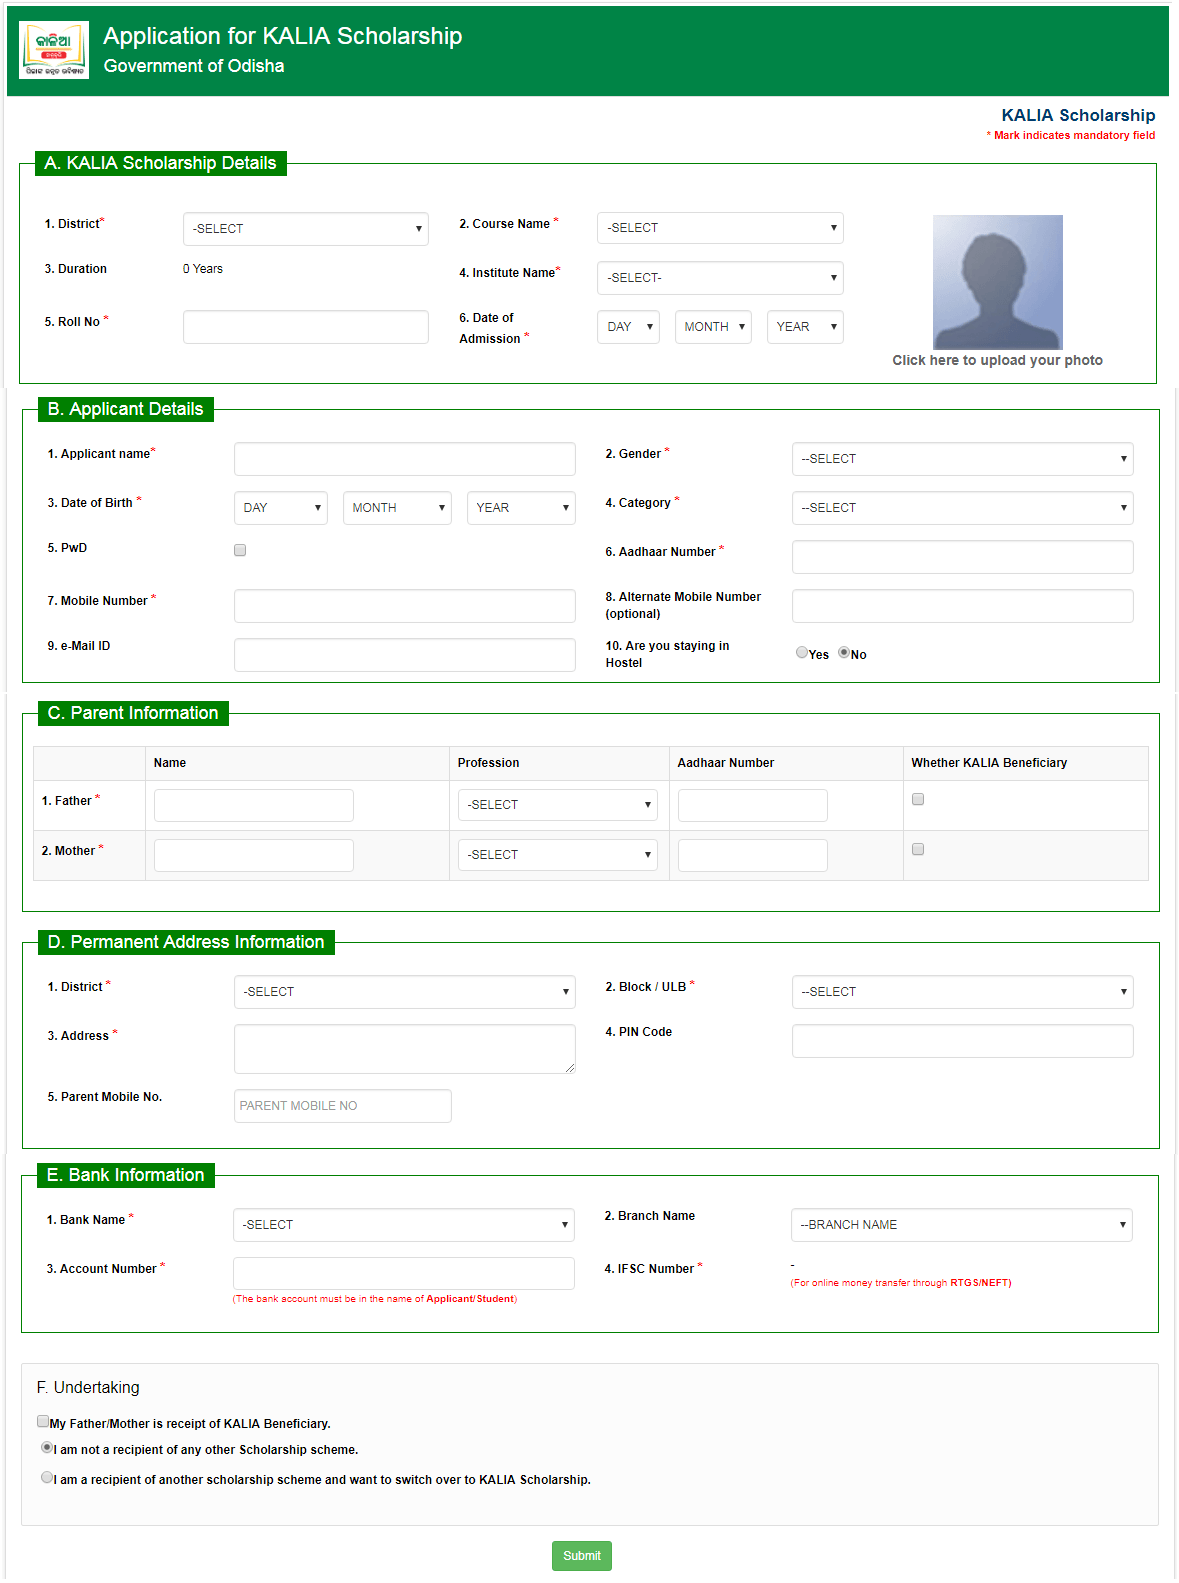The width and height of the screenshot is (1179, 1583).
Task: Open the Mother Profession dropdown
Action: coord(558,855)
